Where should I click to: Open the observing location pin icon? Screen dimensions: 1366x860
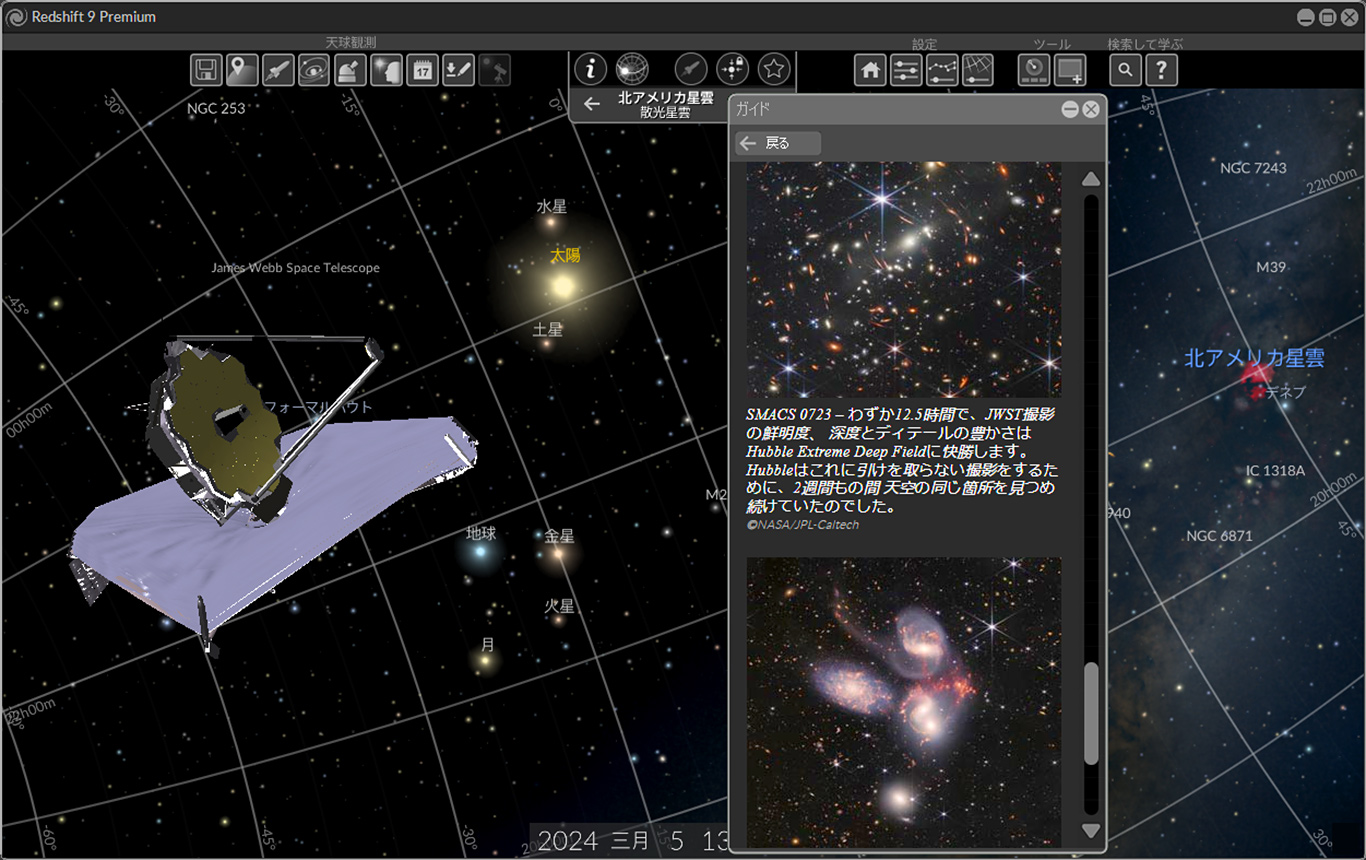[242, 70]
